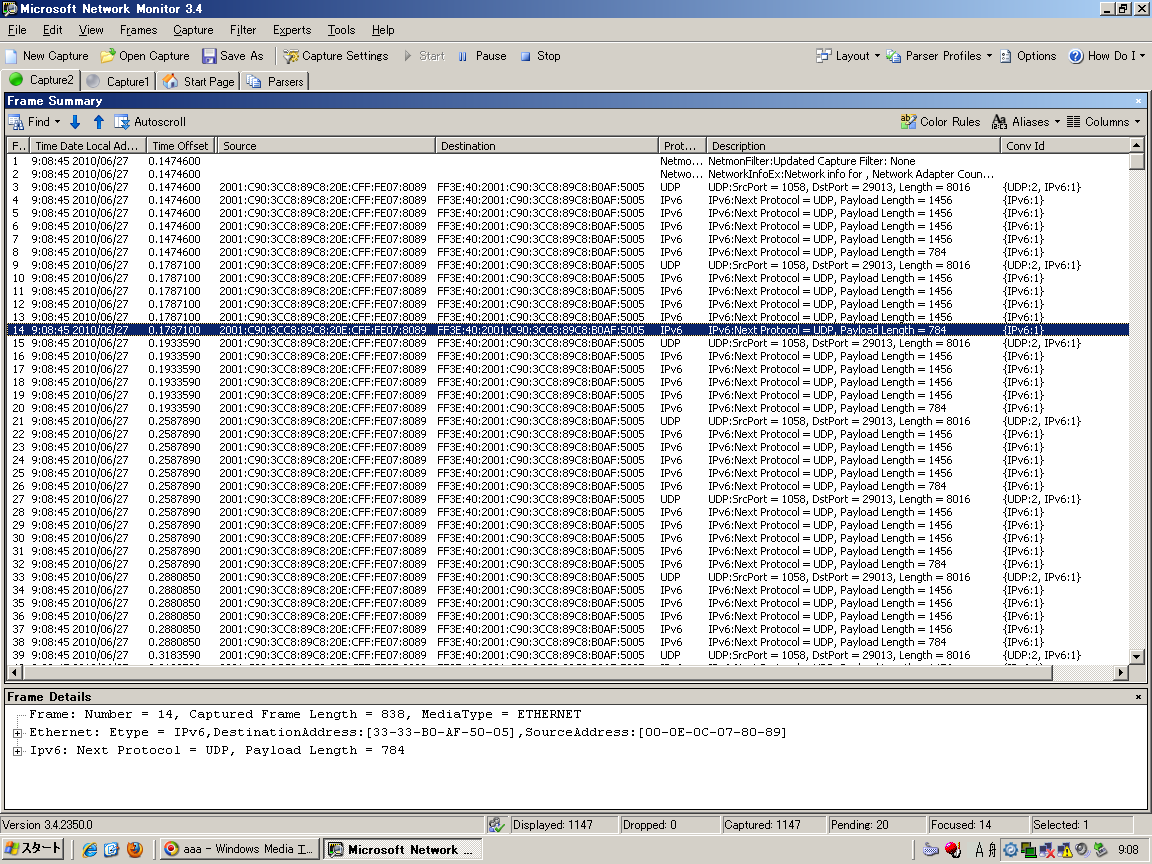Image resolution: width=1152 pixels, height=864 pixels.
Task: Sort by the Source column header
Action: [326, 146]
